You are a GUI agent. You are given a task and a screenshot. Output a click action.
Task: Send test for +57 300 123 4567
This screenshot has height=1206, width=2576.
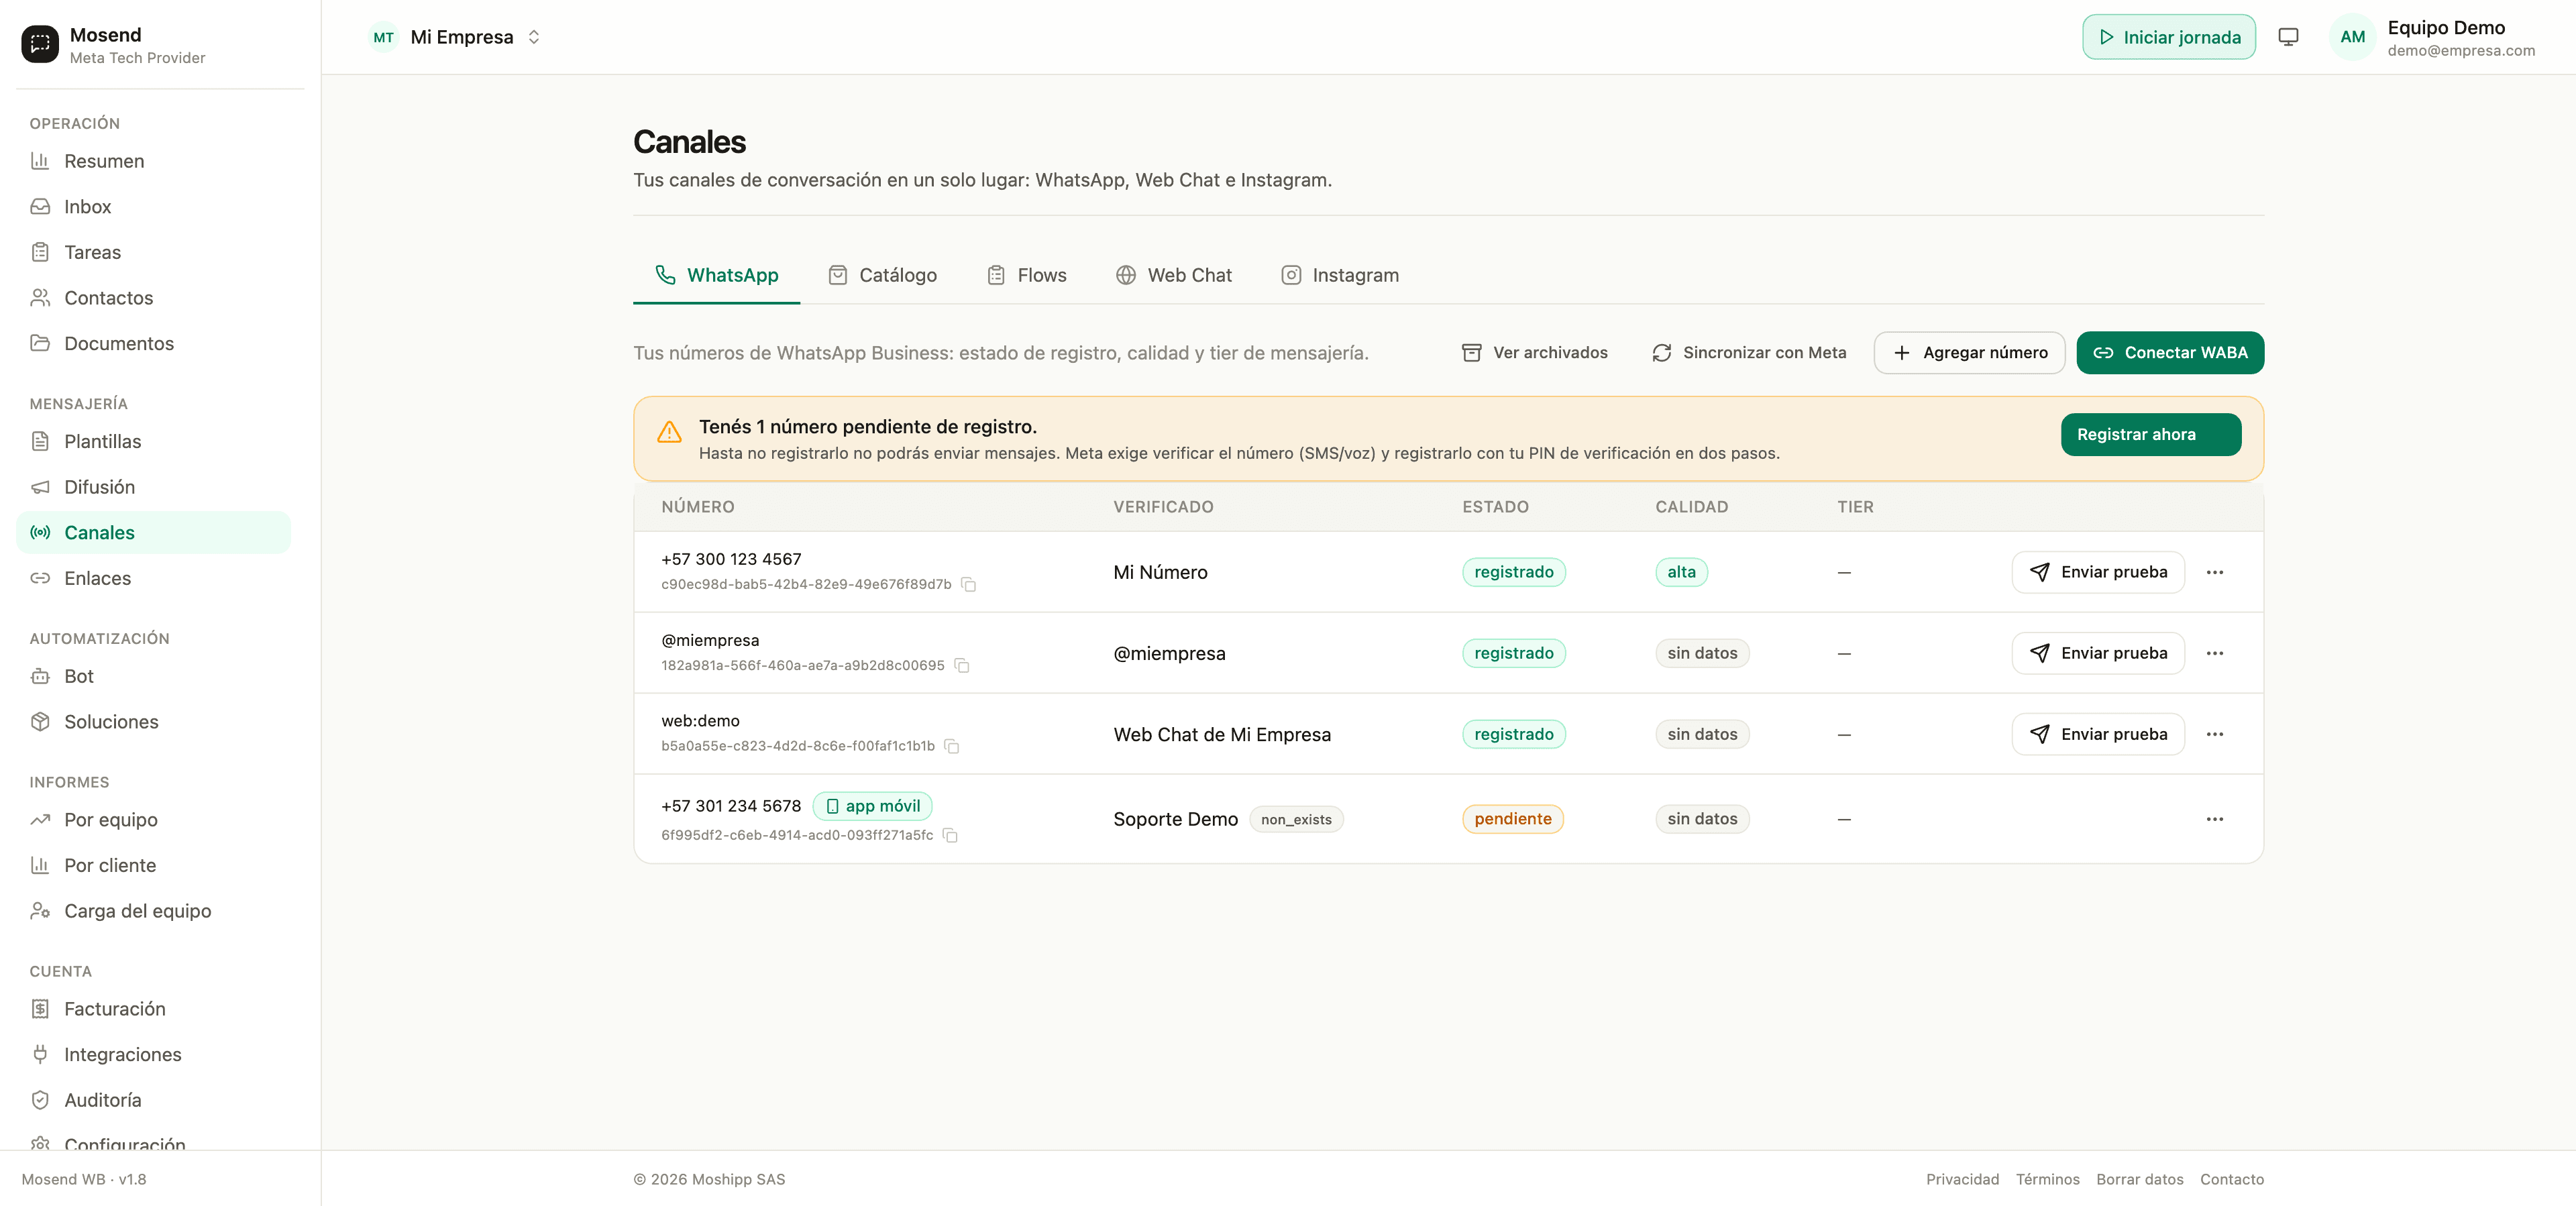[2098, 572]
